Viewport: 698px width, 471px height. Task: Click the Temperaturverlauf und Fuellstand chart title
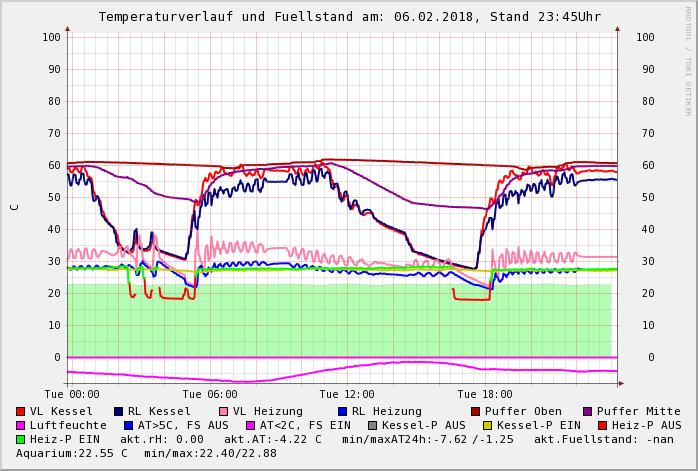pyautogui.click(x=349, y=17)
